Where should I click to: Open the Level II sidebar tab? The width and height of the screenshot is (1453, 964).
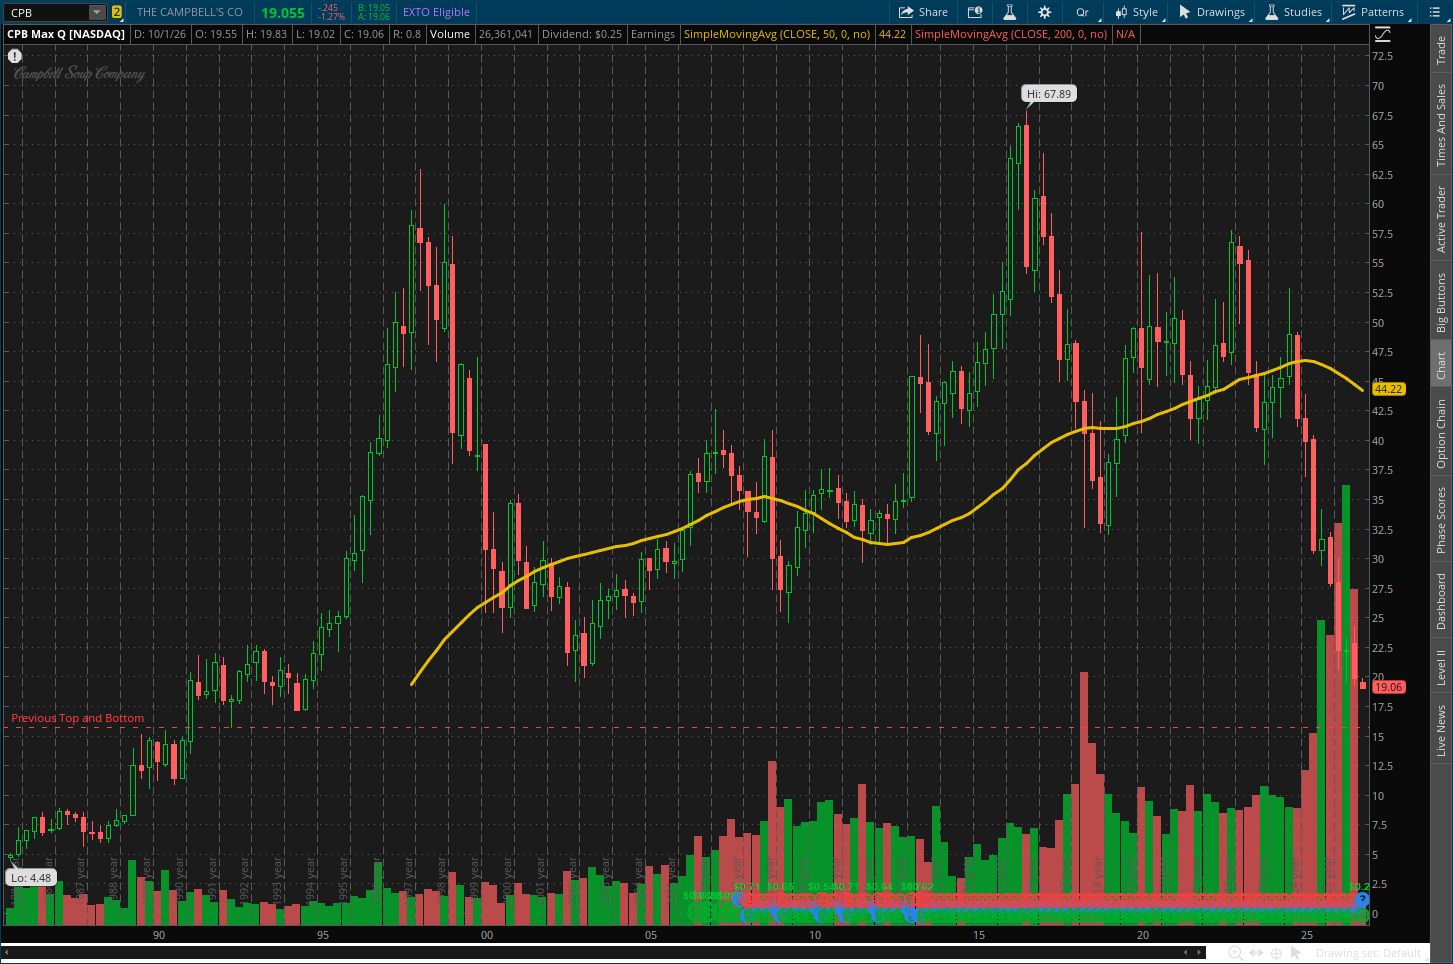pyautogui.click(x=1441, y=667)
